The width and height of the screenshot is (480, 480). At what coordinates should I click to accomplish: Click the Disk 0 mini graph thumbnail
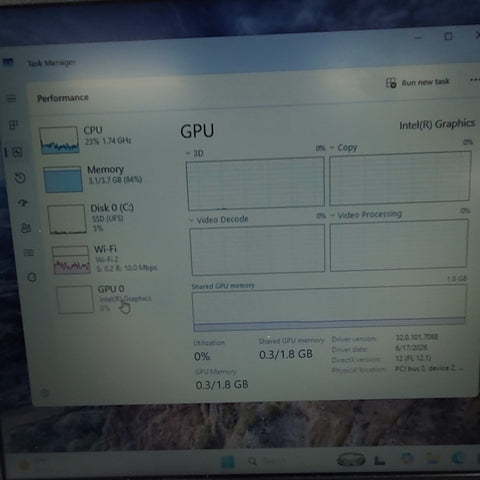point(67,219)
